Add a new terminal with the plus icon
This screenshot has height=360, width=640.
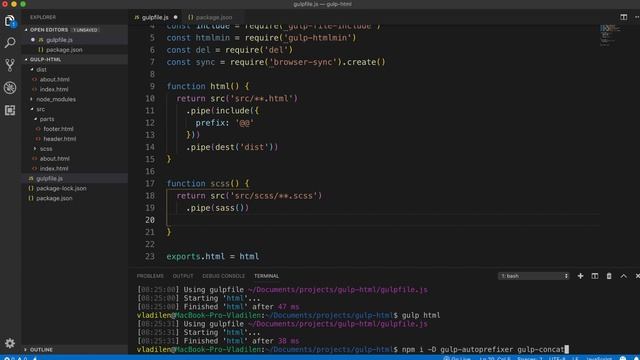pos(580,276)
